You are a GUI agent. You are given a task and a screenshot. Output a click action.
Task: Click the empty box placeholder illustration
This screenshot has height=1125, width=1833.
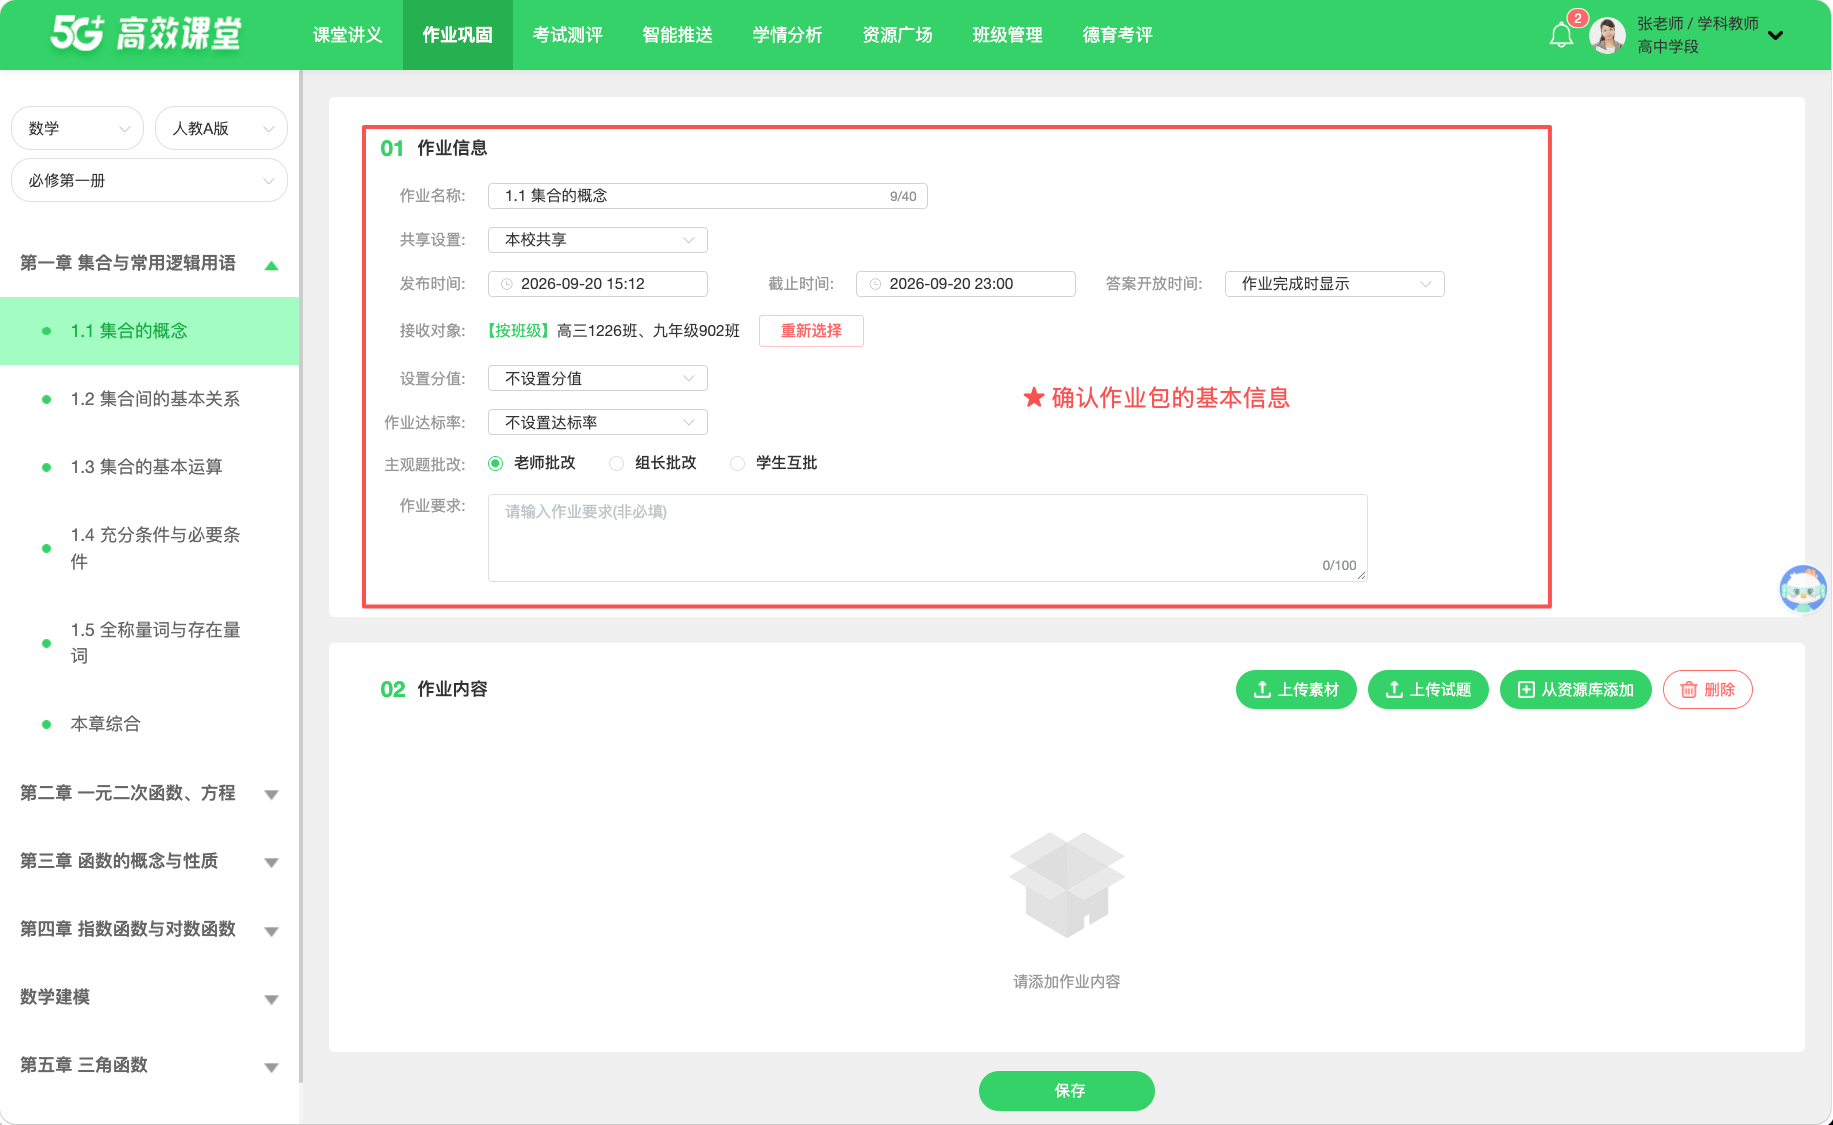[x=1067, y=885]
